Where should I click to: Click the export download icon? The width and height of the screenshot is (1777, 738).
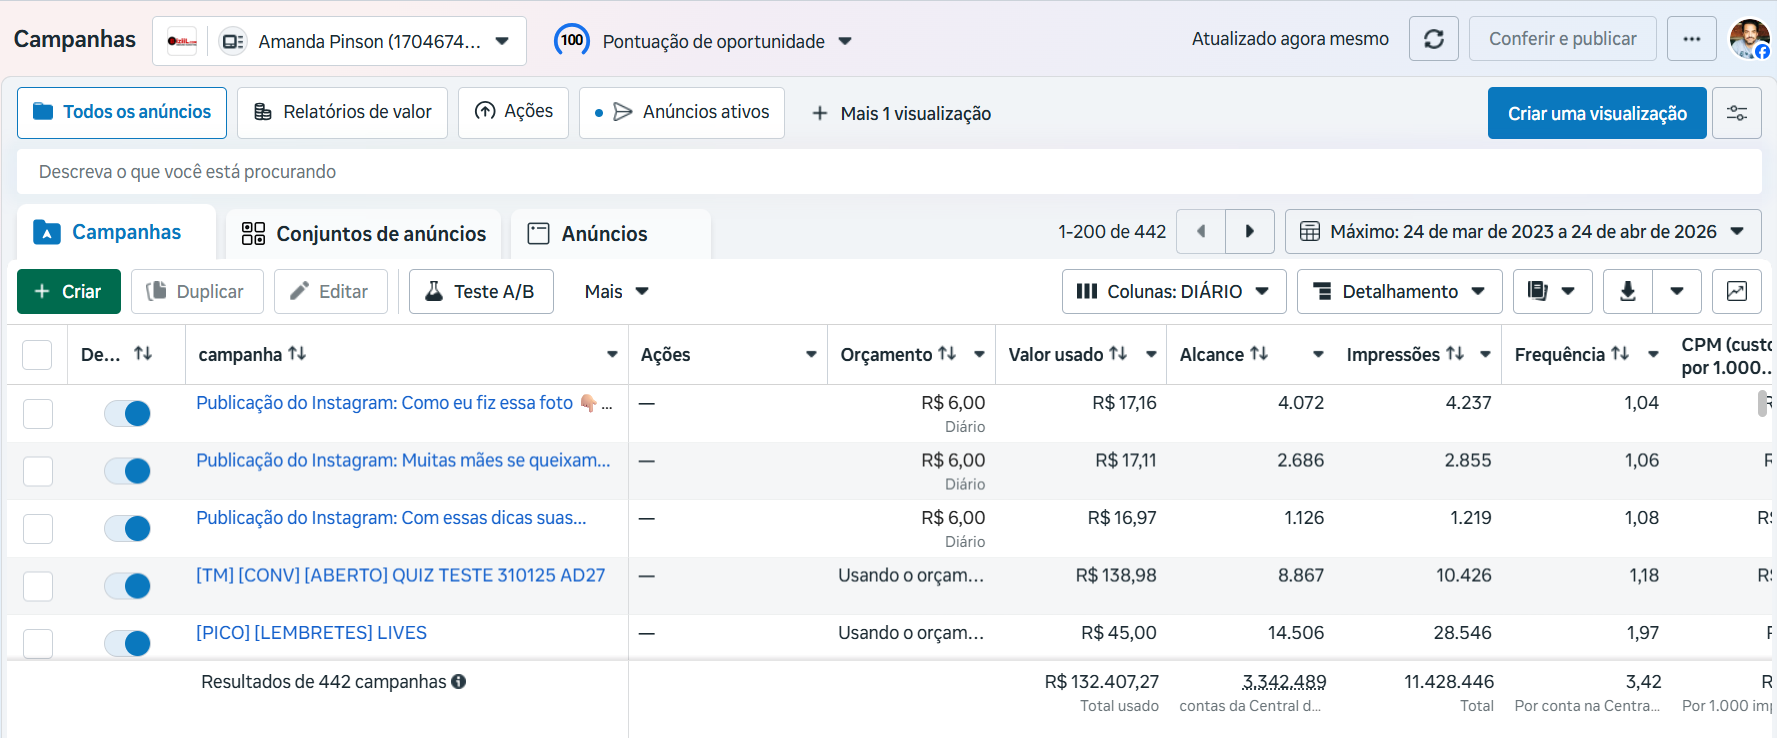1628,291
